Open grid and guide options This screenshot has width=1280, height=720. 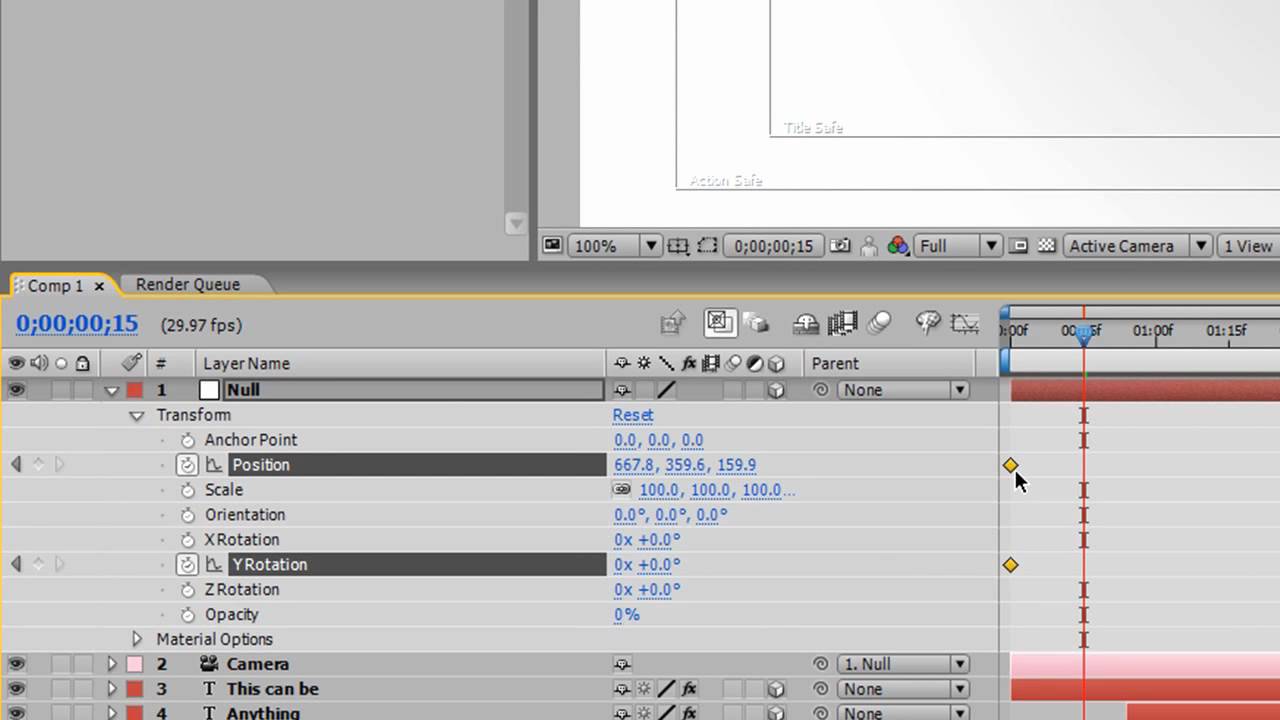coord(679,246)
